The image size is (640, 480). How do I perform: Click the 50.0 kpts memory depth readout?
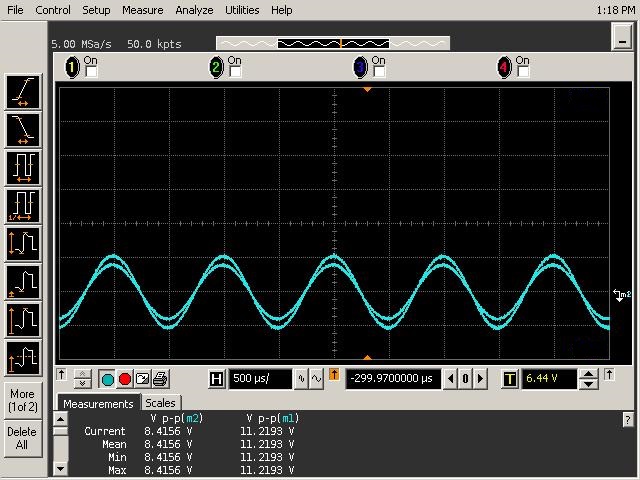click(x=154, y=44)
